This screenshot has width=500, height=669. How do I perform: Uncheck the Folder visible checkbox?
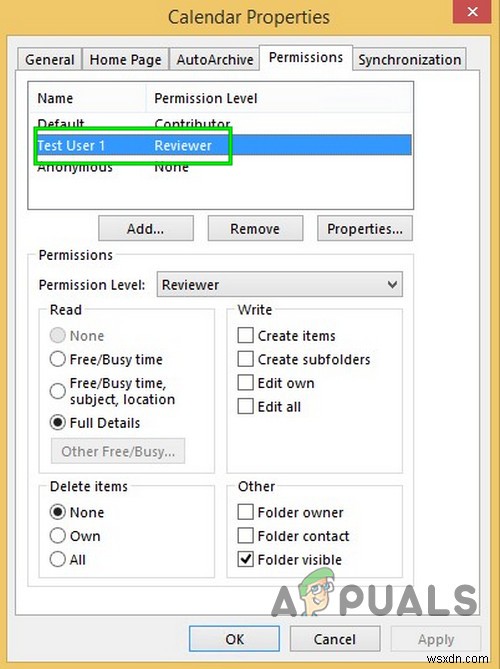245,559
